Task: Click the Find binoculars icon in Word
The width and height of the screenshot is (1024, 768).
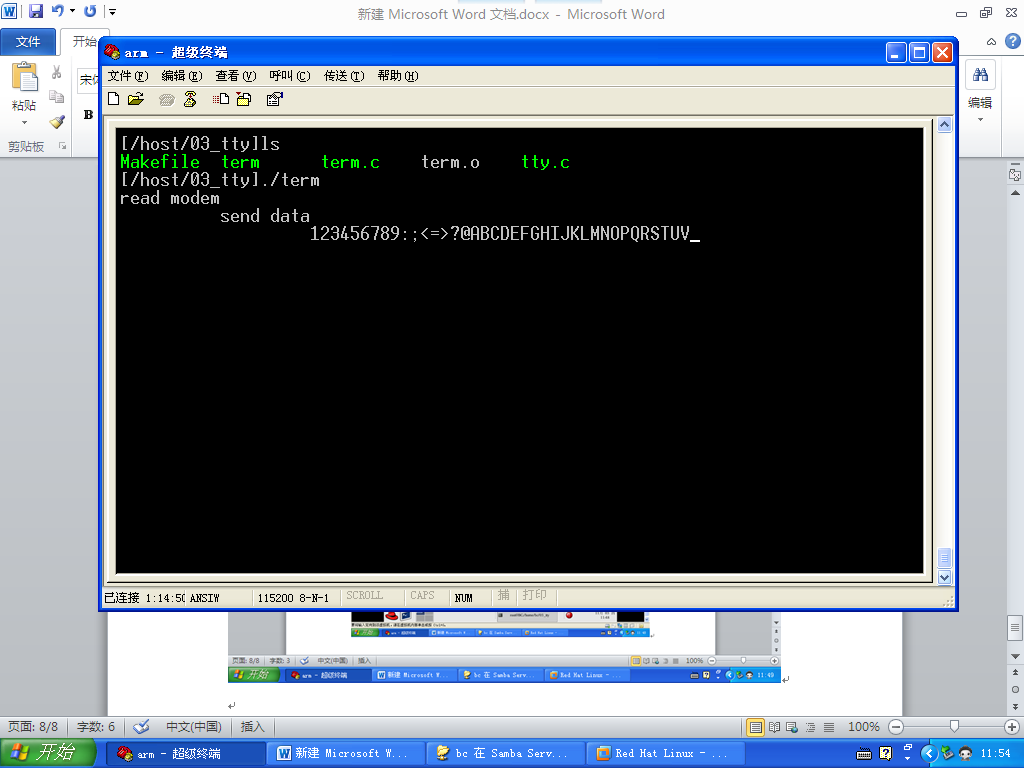Action: pos(980,74)
